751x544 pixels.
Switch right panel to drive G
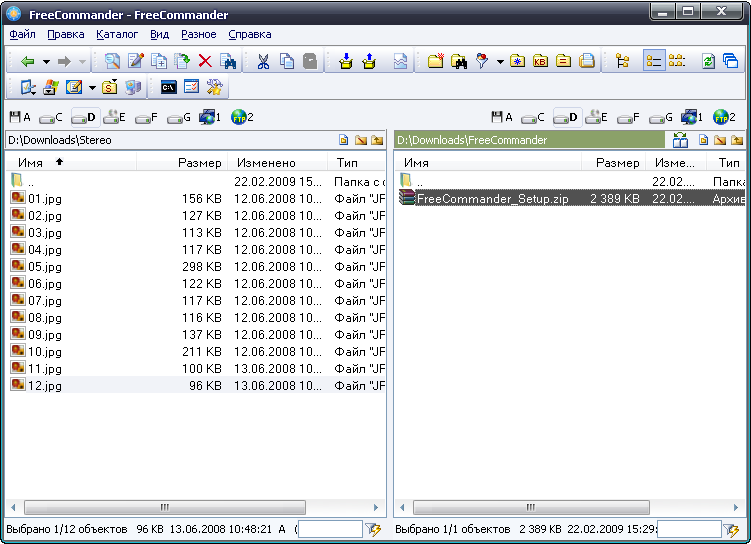tap(660, 117)
